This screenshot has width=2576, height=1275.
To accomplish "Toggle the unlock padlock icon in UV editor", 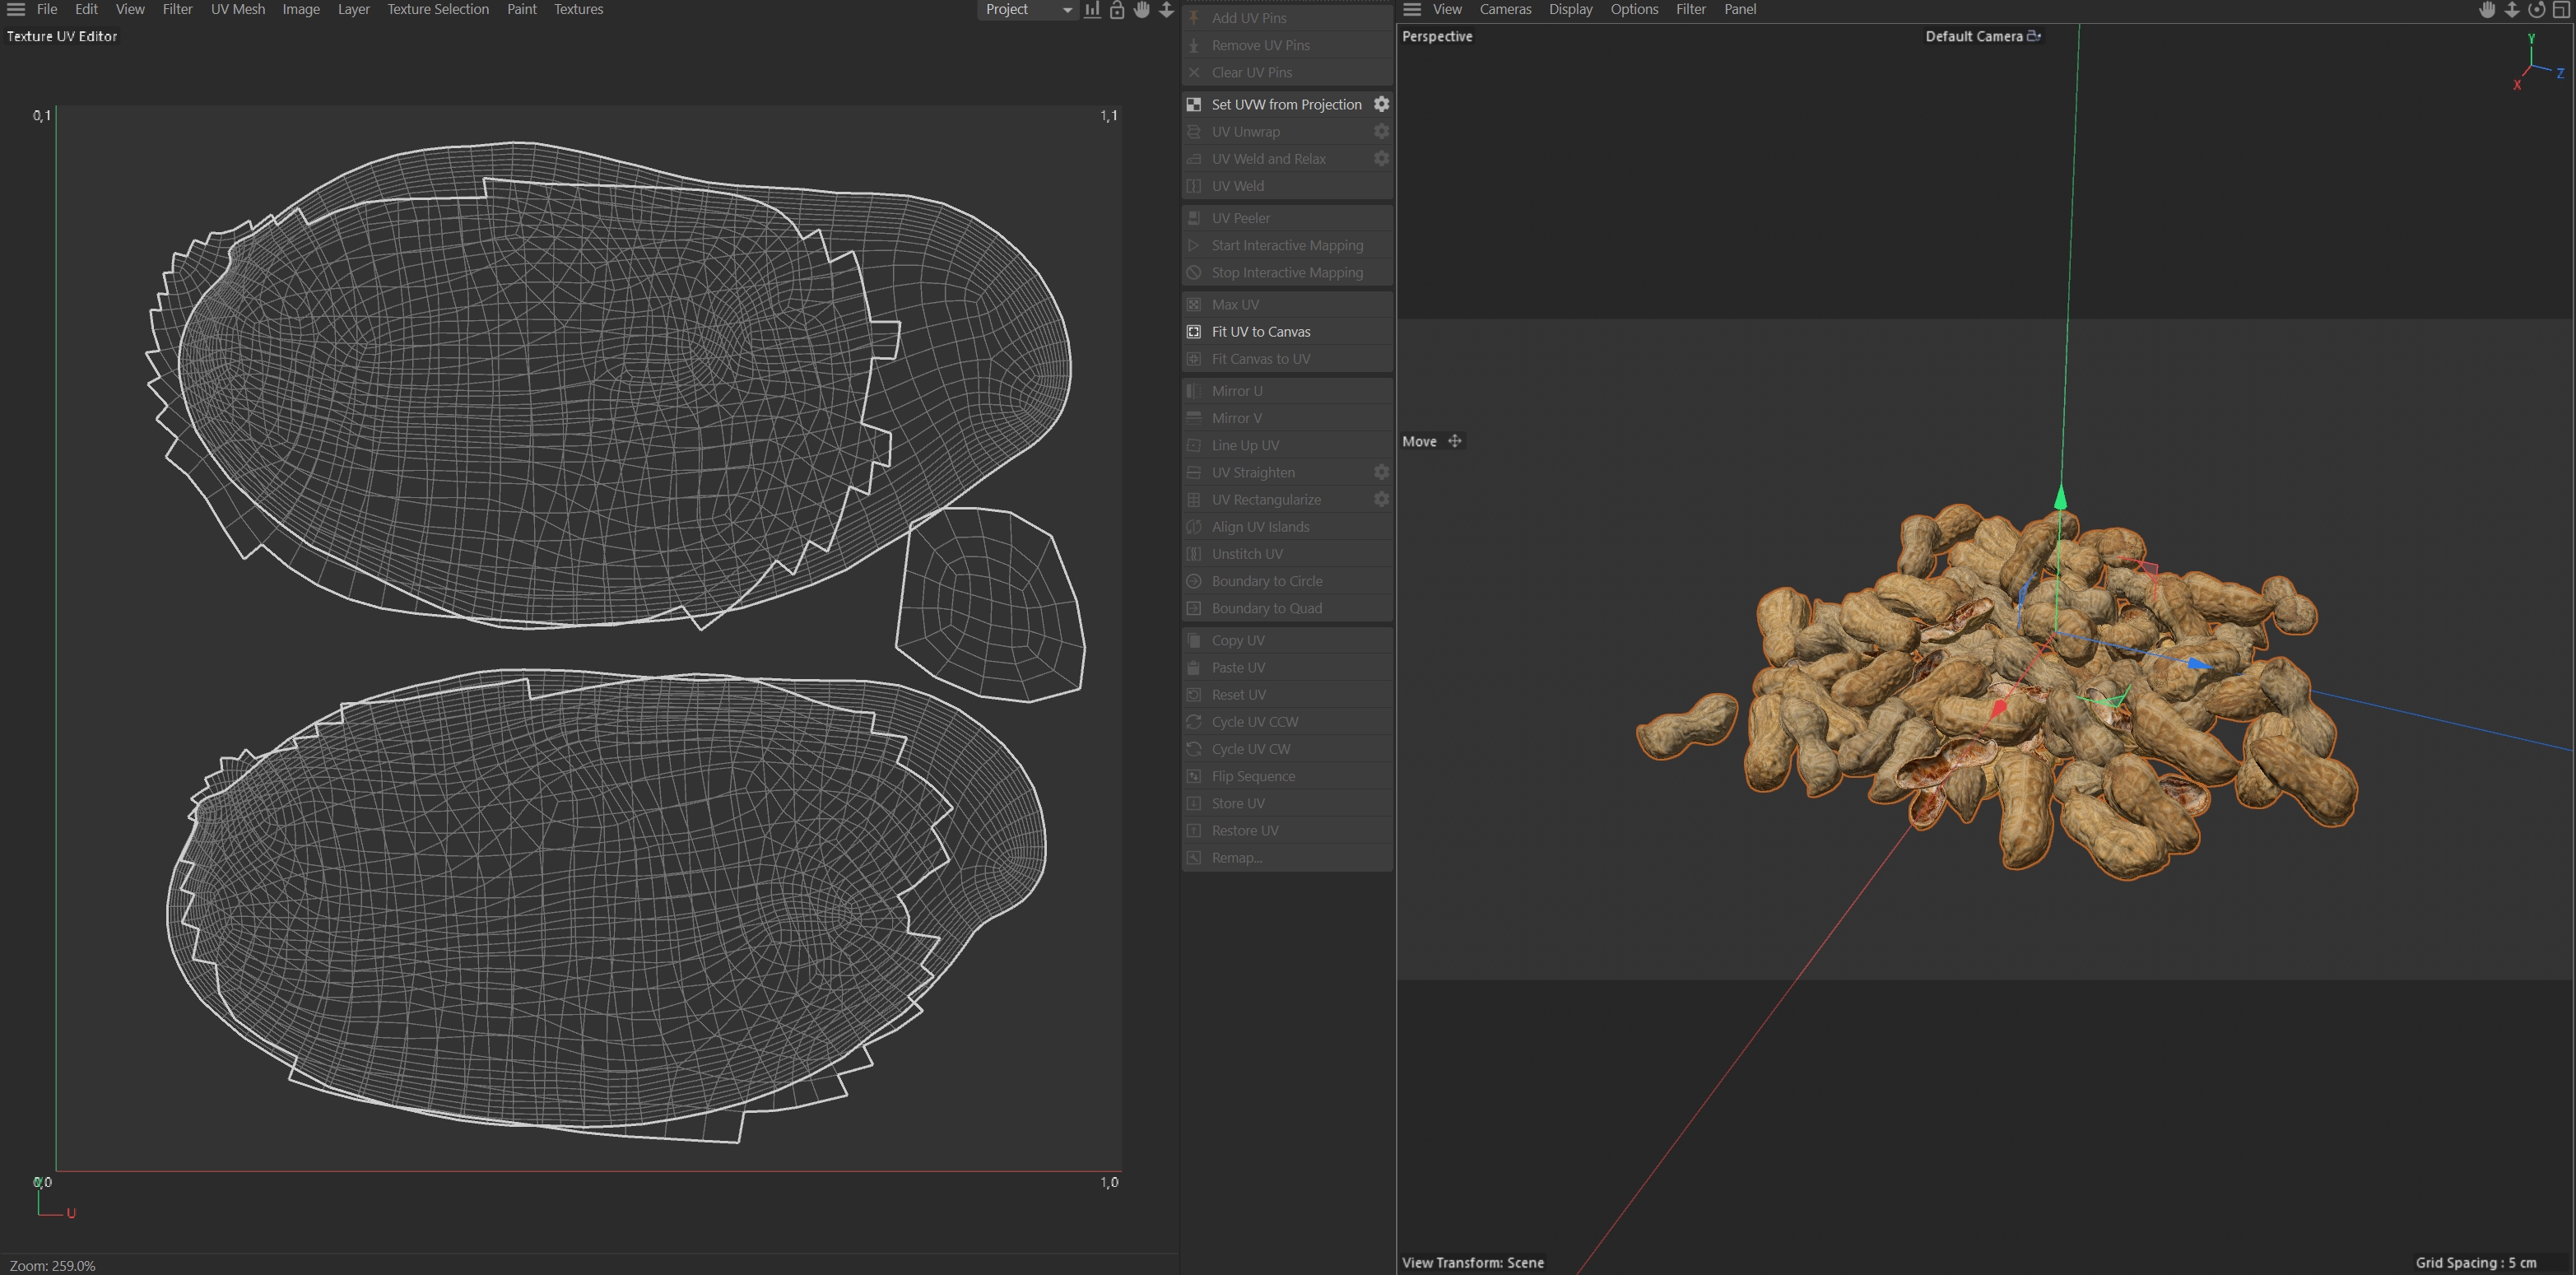I will 1117,10.
